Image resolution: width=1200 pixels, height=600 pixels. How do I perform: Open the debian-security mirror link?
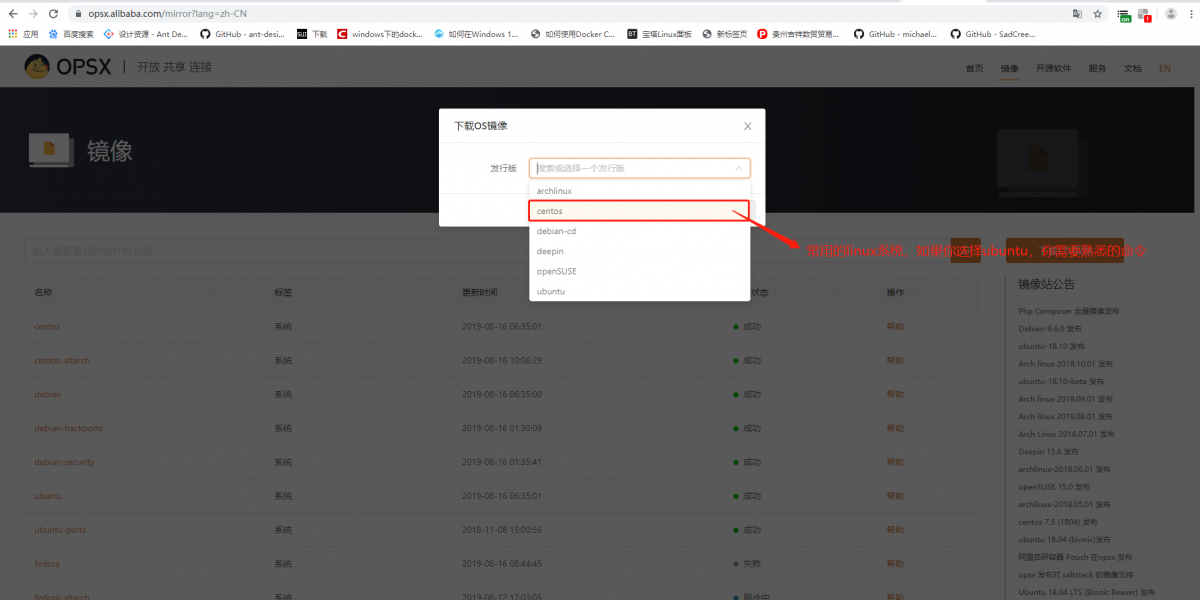click(x=64, y=462)
